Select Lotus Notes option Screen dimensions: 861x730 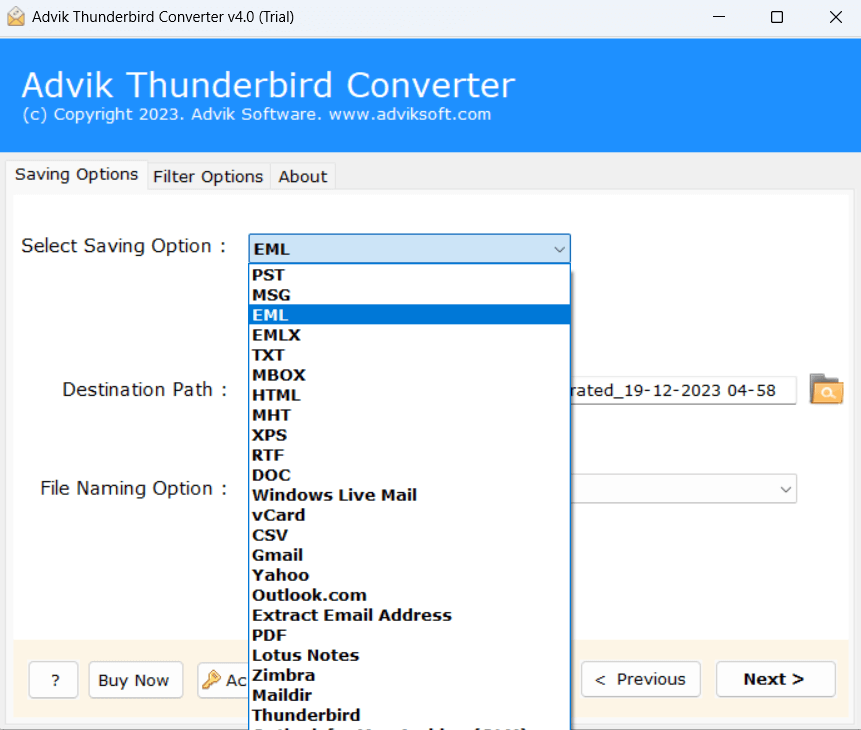pyautogui.click(x=410, y=655)
